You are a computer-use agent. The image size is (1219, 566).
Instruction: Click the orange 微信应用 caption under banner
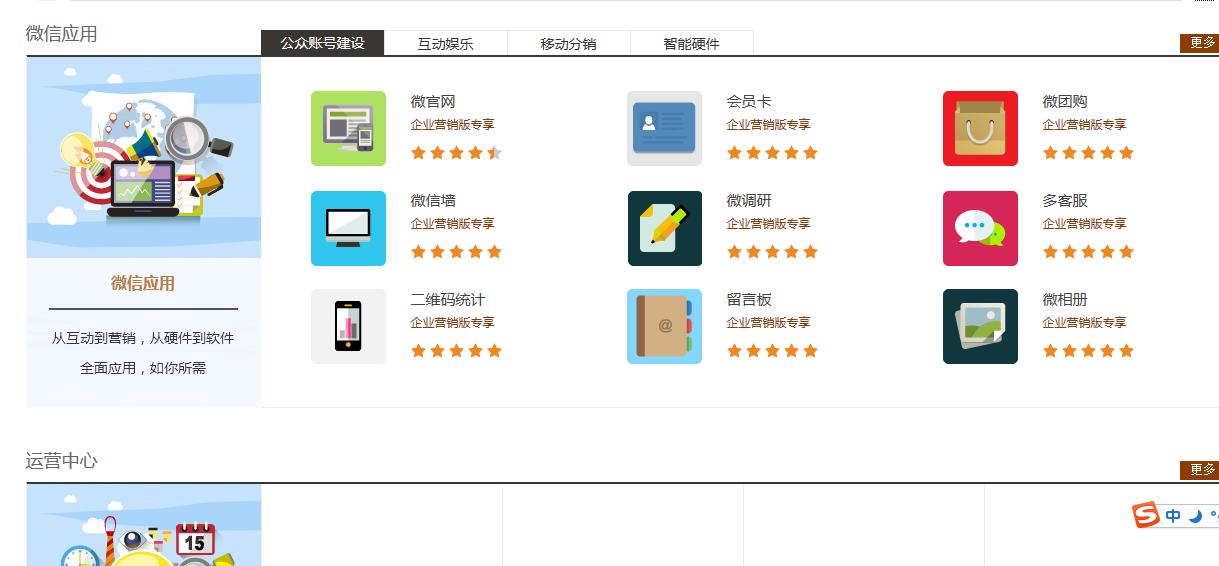click(143, 283)
